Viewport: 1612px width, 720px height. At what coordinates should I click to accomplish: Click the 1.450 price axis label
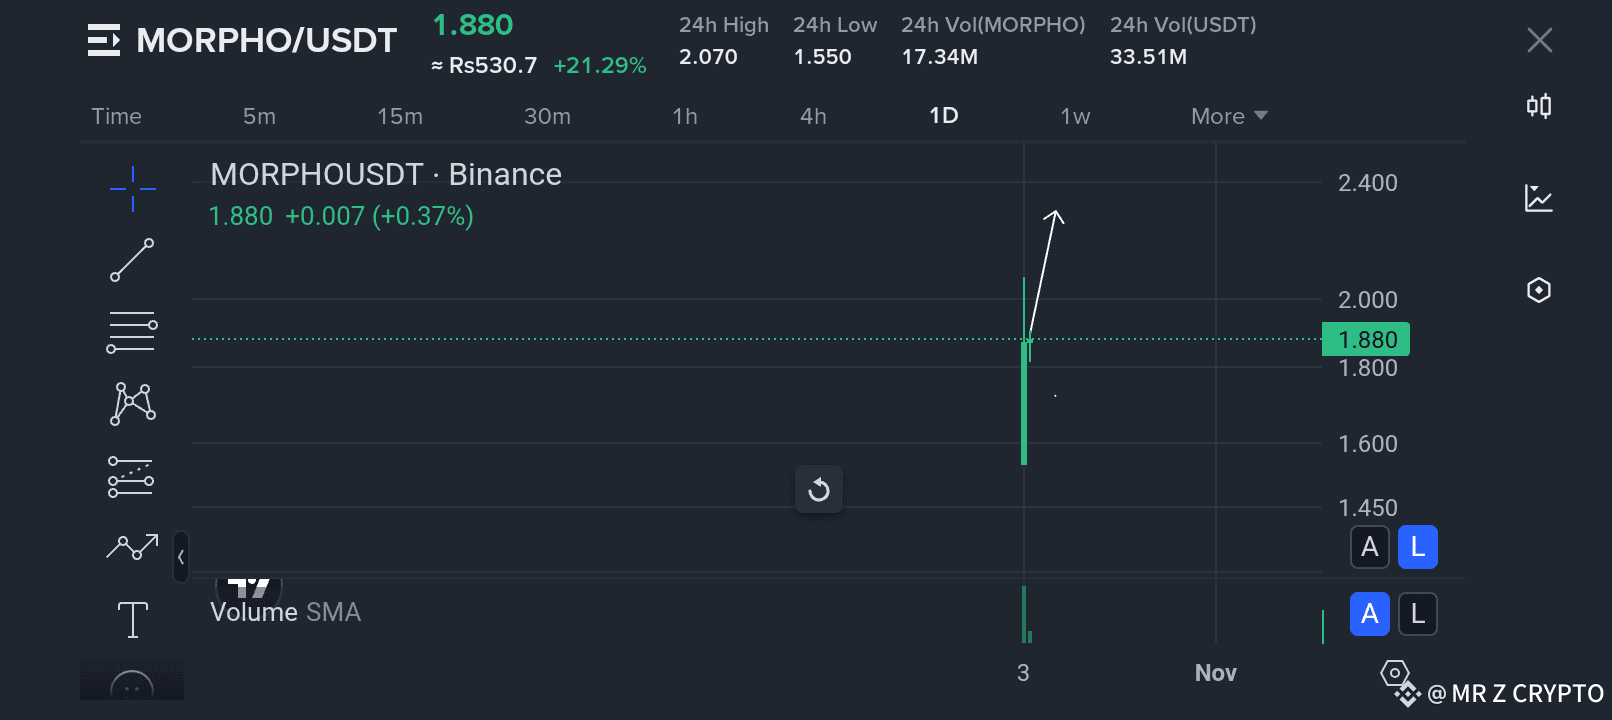coord(1368,508)
